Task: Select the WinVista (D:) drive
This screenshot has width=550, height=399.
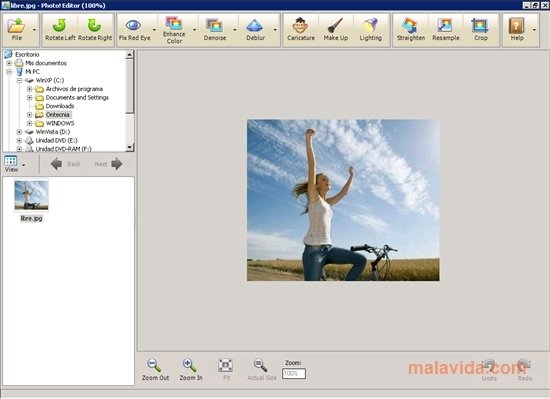Action: point(53,132)
